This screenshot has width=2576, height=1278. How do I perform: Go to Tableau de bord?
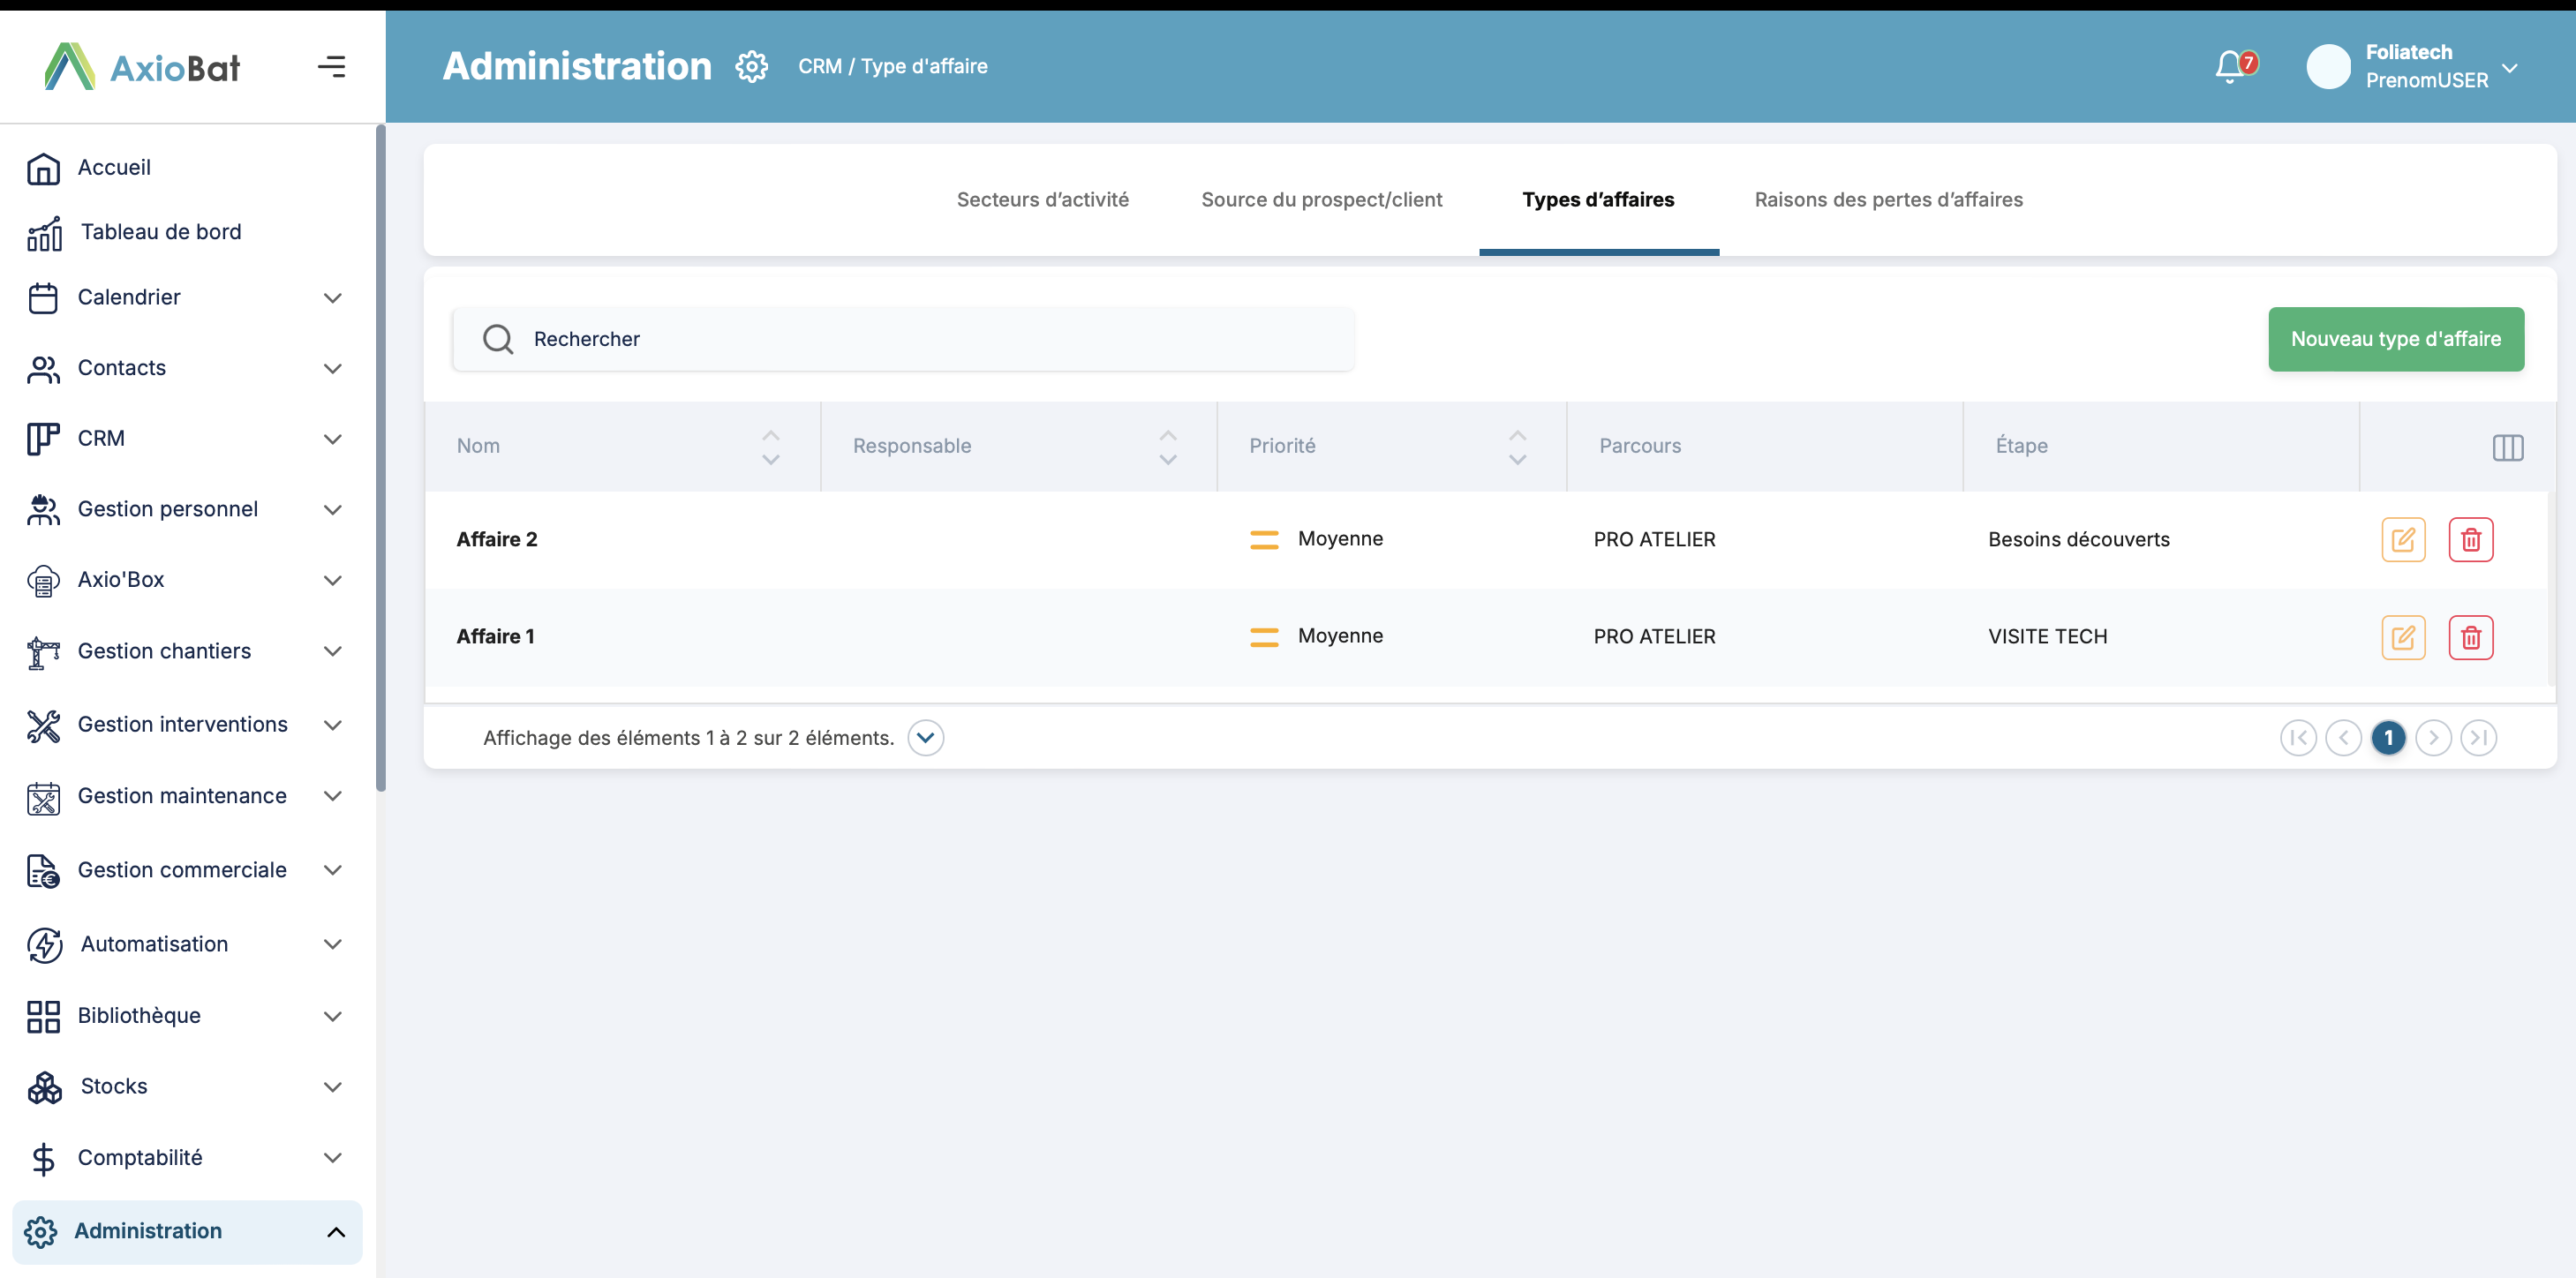160,232
